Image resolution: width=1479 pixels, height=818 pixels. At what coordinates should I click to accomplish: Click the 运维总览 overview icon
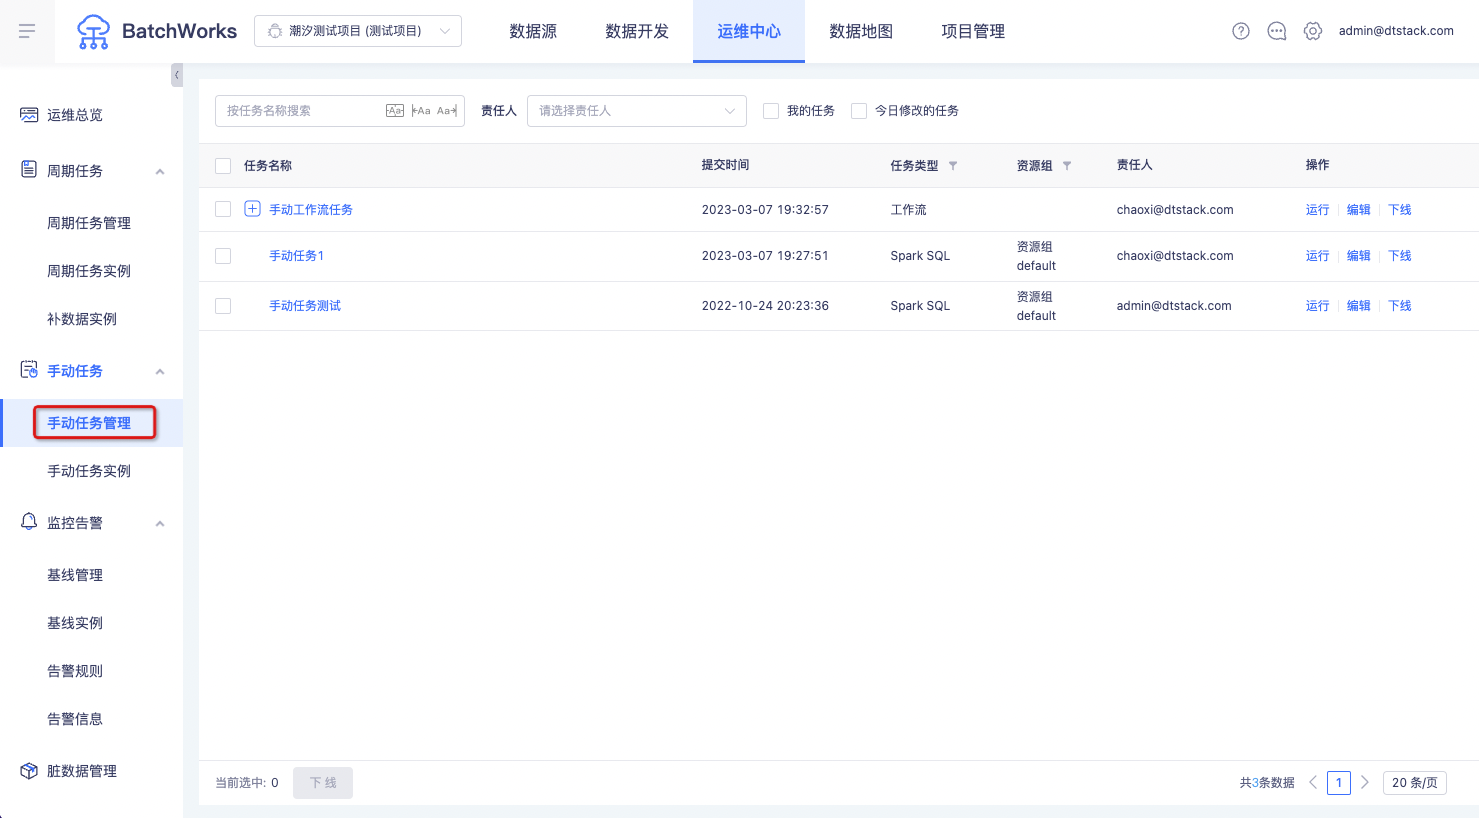[29, 115]
